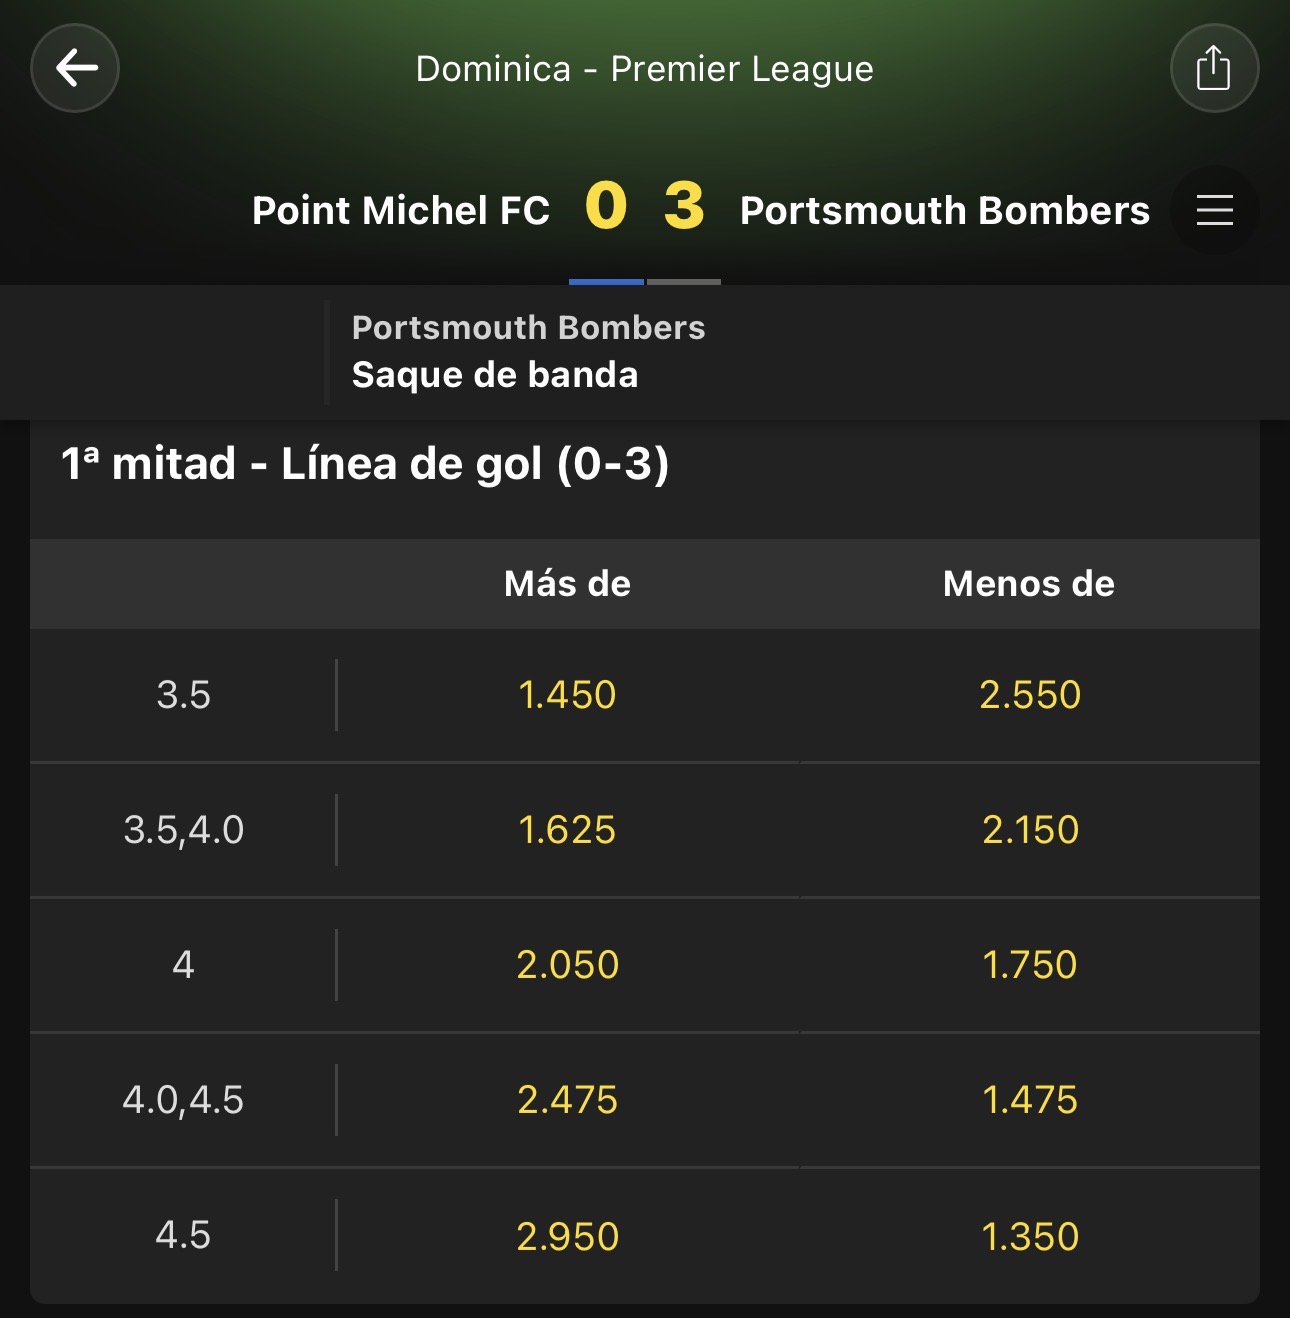Tap the Portsmouth Bombers team name in scoreboard
1290x1318 pixels.
point(945,211)
